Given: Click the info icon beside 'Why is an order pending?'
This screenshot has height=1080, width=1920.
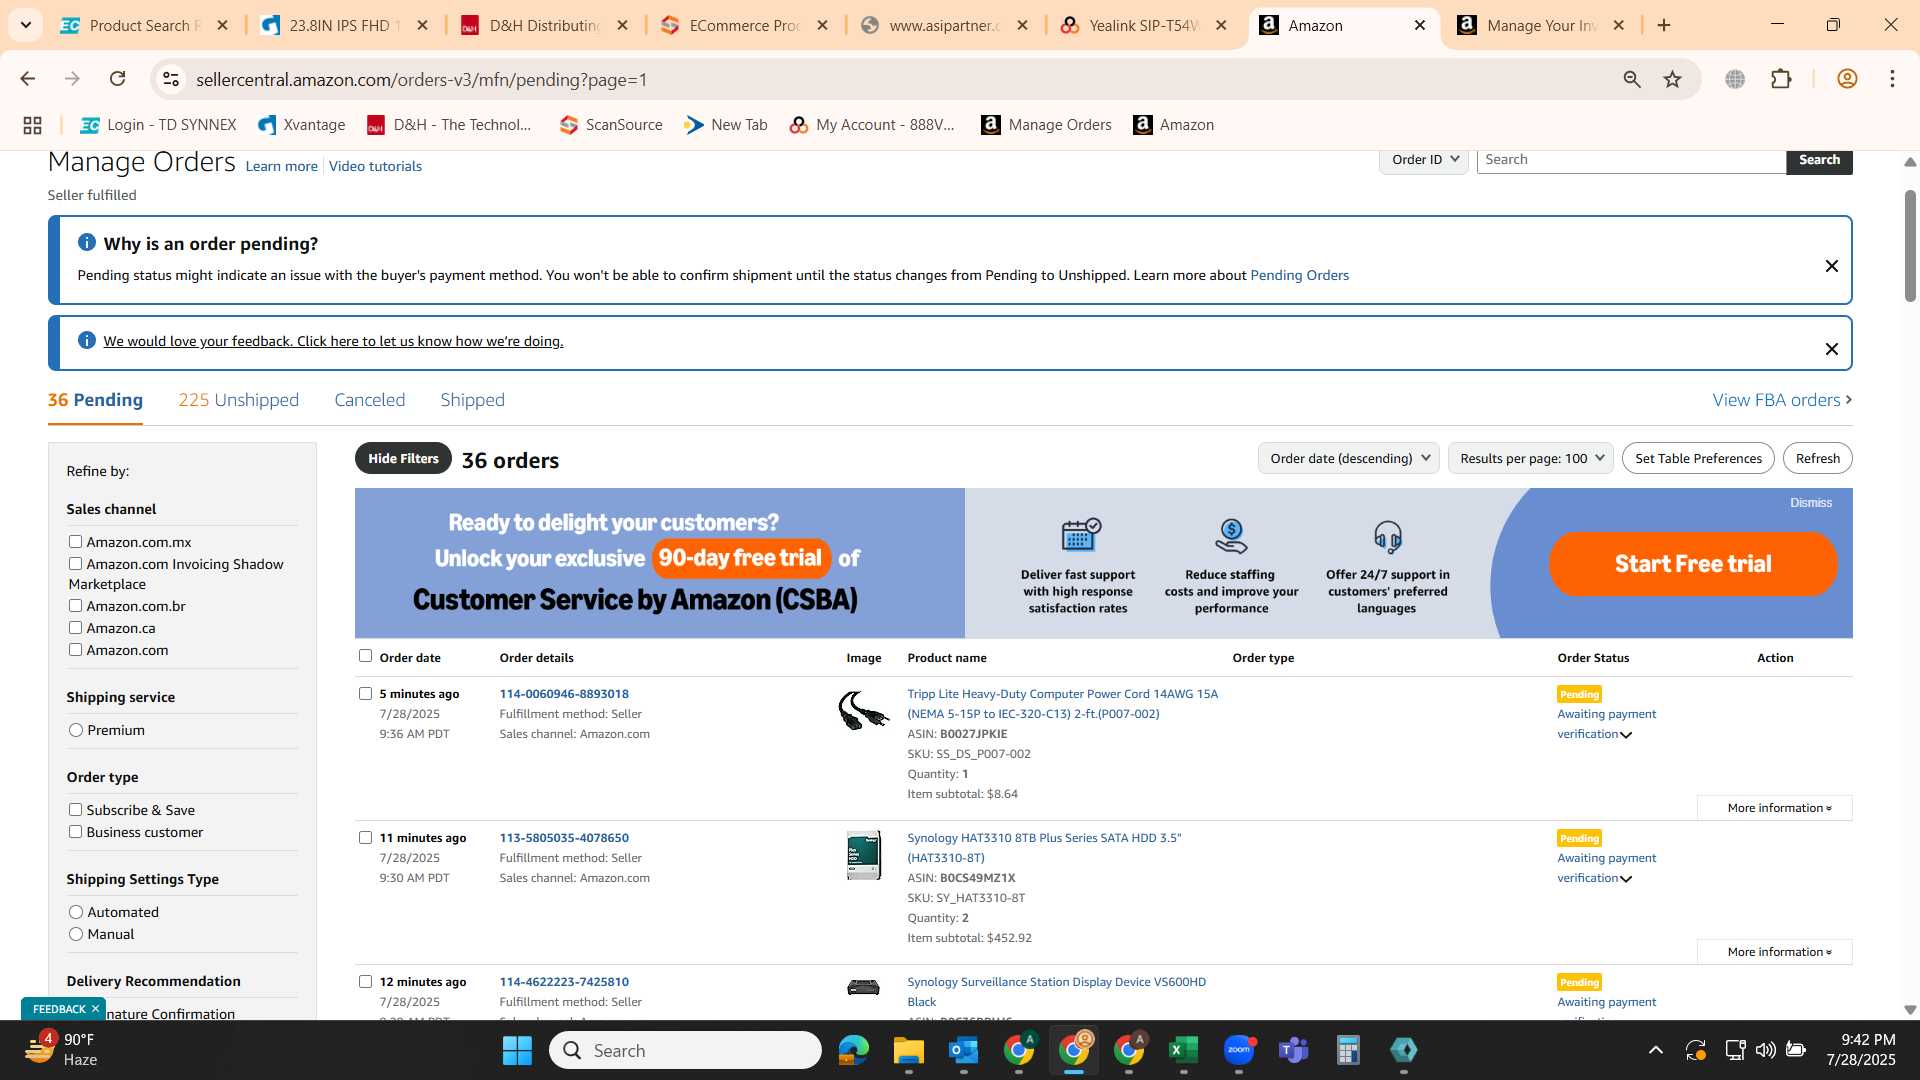Looking at the screenshot, I should coord(87,242).
